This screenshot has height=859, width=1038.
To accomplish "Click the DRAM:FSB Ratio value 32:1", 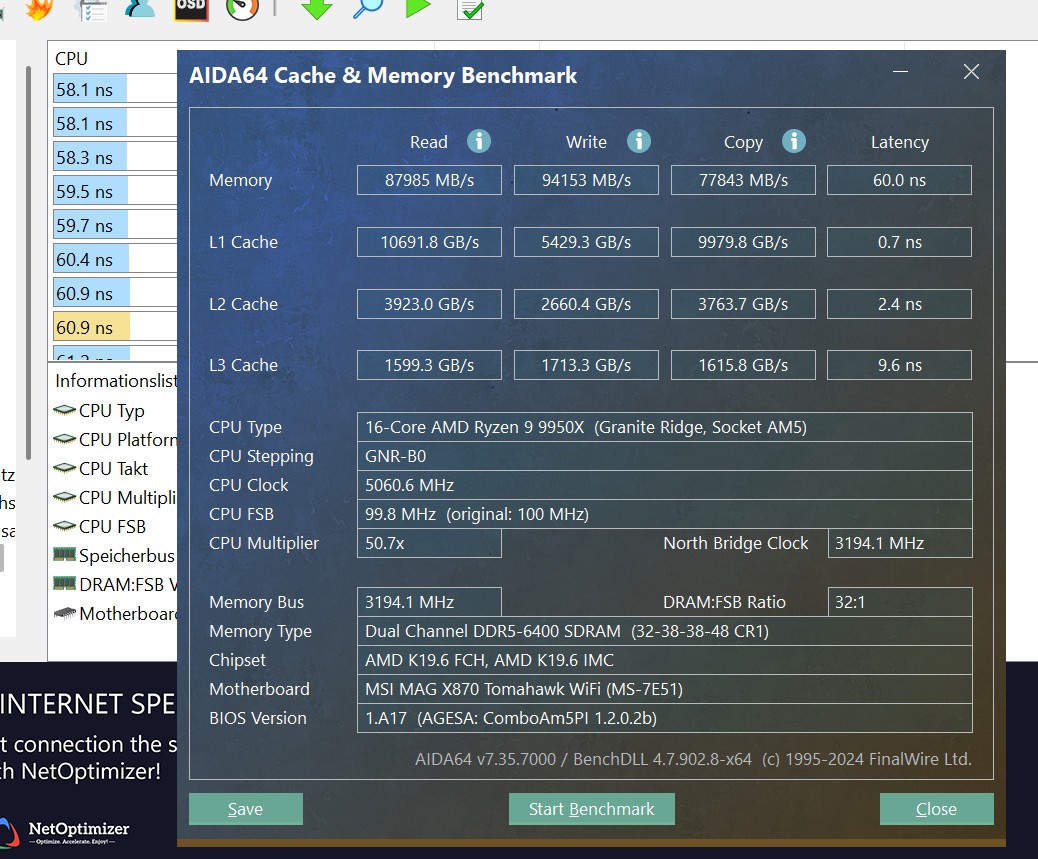I will [x=900, y=602].
